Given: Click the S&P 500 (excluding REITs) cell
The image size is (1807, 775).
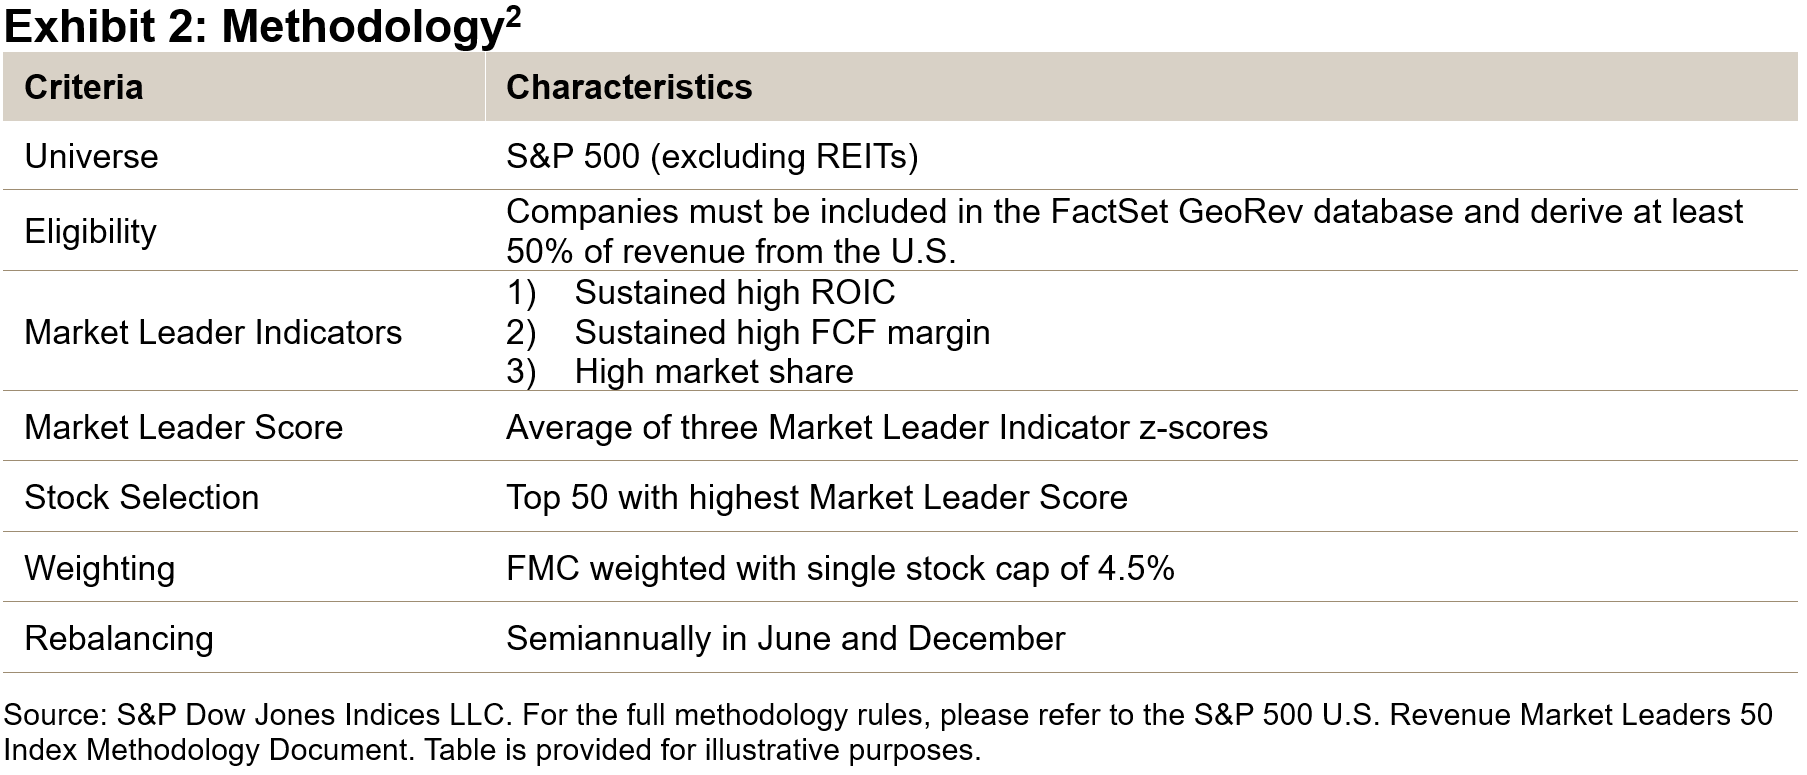Looking at the screenshot, I should point(711,157).
